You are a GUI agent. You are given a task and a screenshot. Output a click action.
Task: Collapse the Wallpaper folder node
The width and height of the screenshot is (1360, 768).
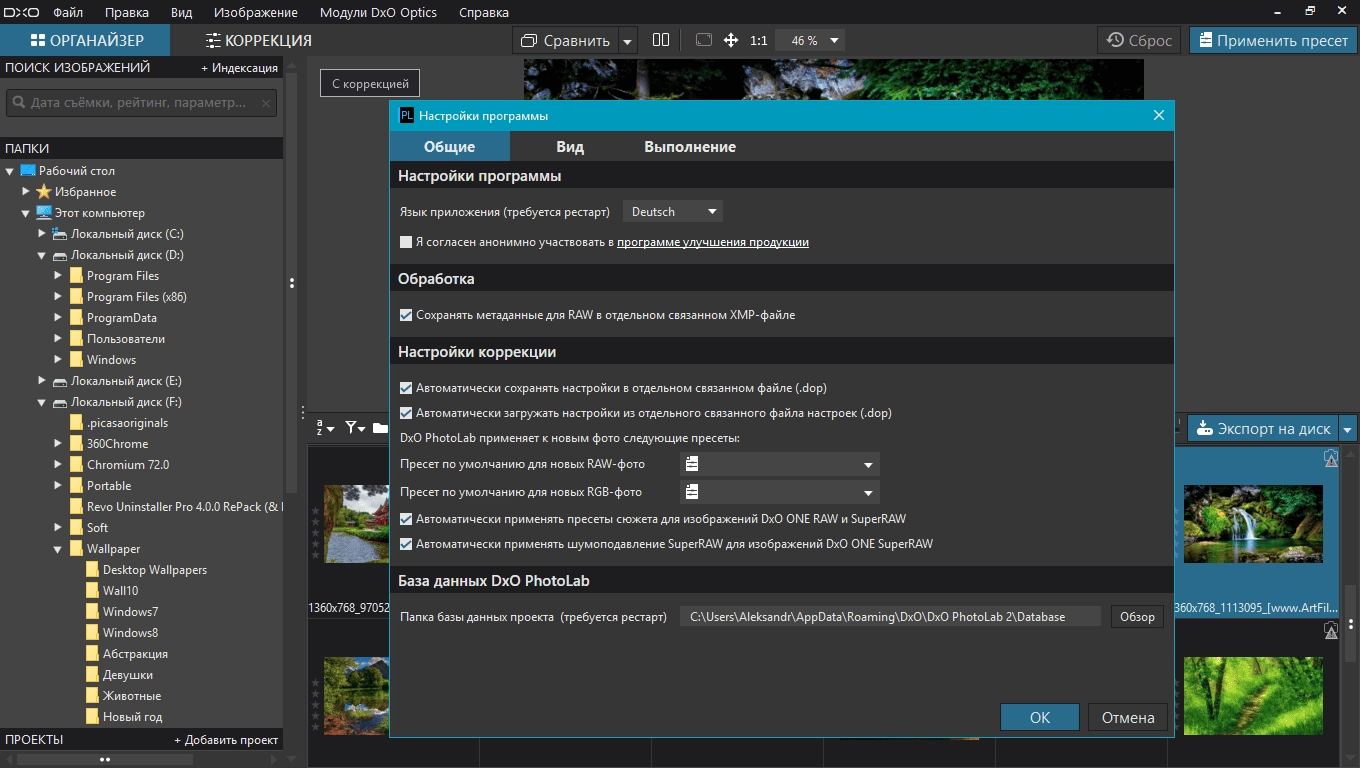pyautogui.click(x=58, y=549)
